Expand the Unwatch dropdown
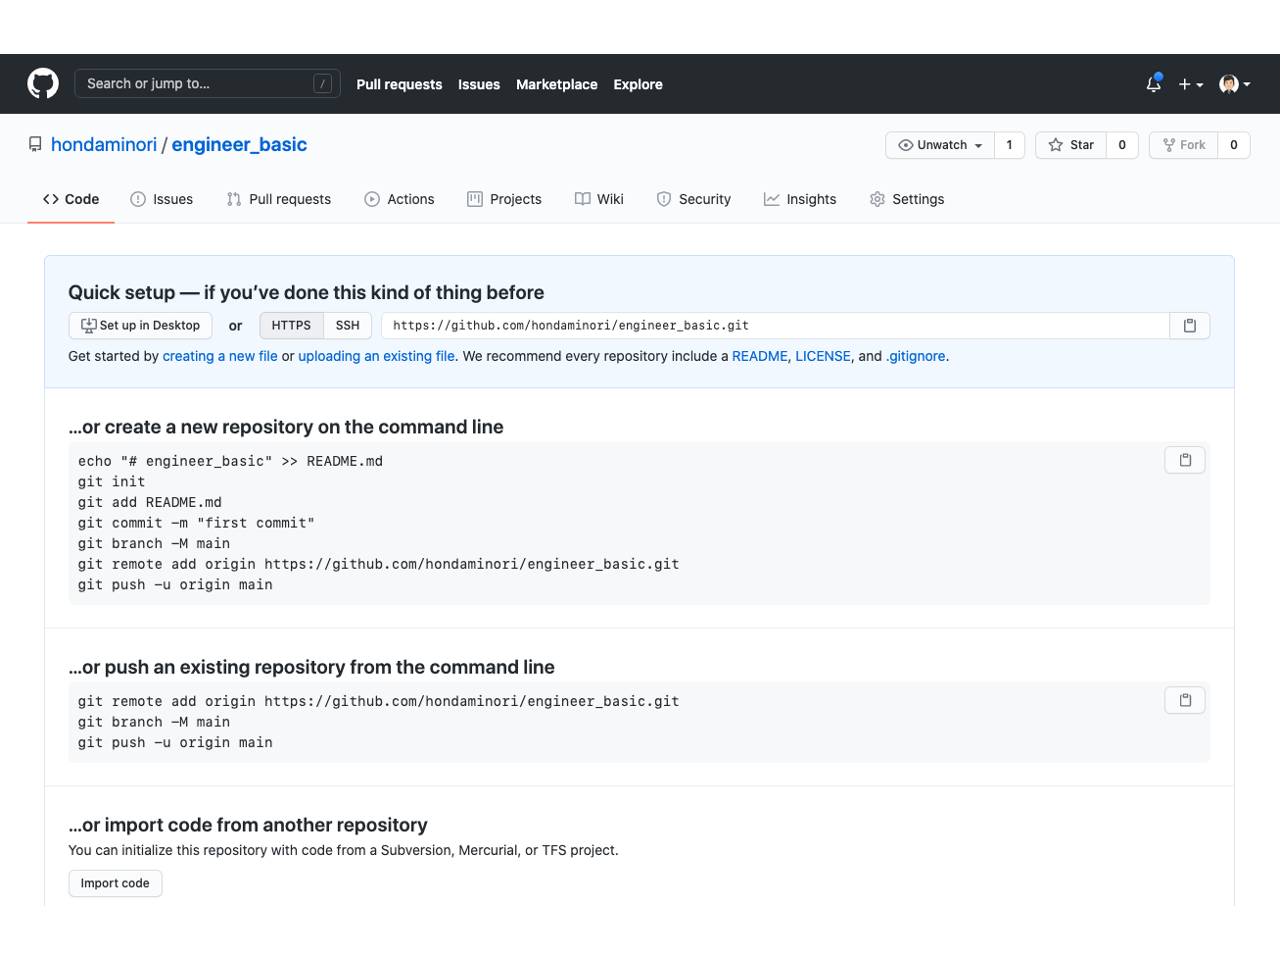The height and width of the screenshot is (960, 1280). tap(940, 145)
